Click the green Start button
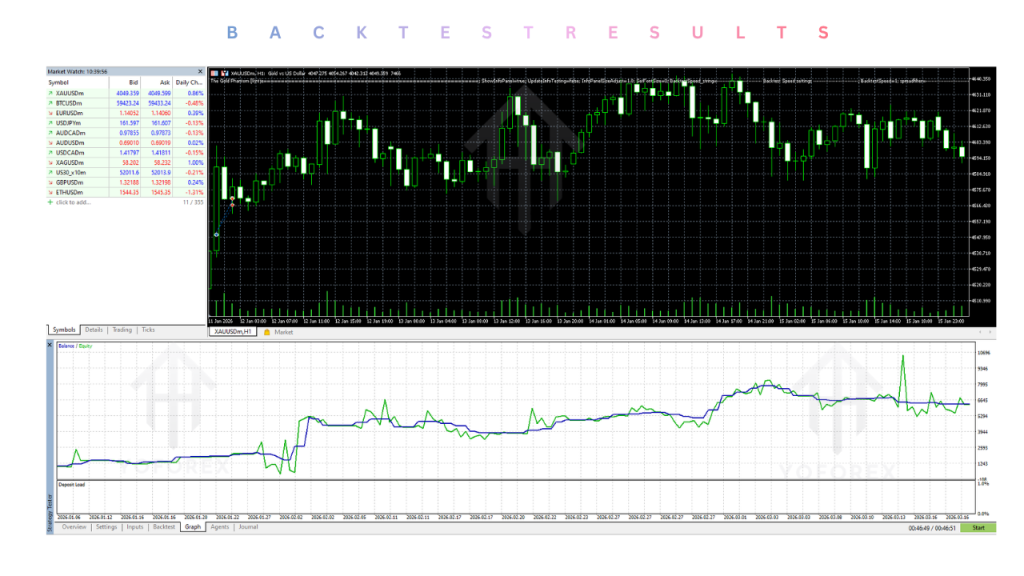This screenshot has height=576, width=1024. point(978,528)
